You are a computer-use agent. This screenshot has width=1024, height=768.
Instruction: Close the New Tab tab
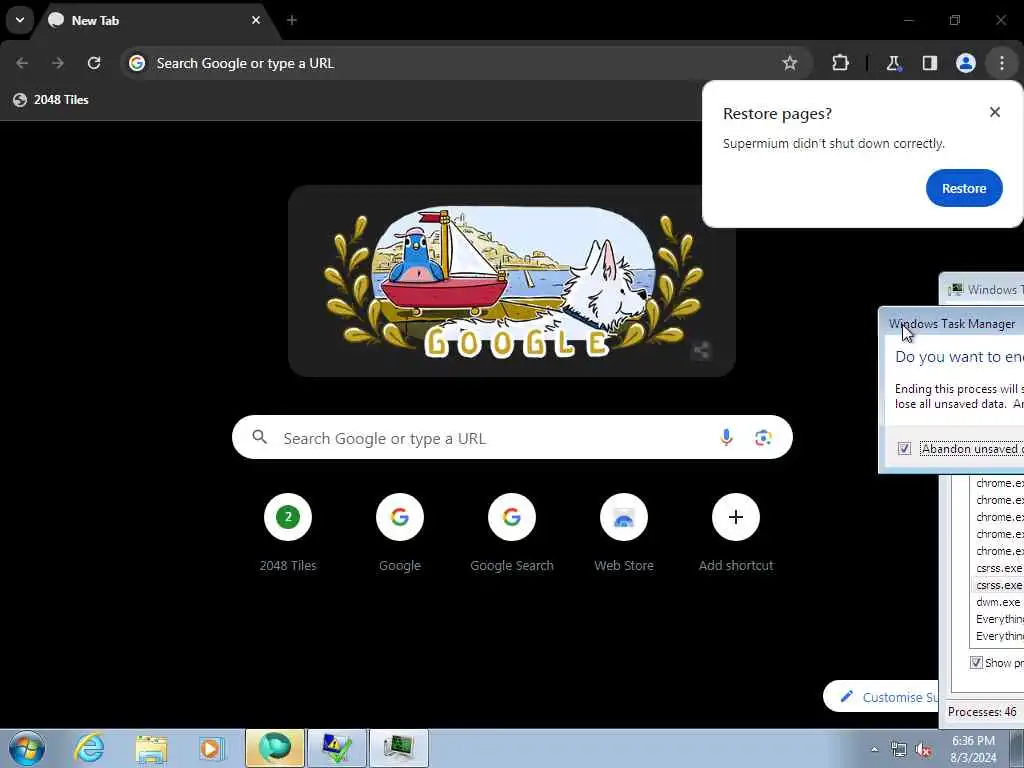(256, 20)
